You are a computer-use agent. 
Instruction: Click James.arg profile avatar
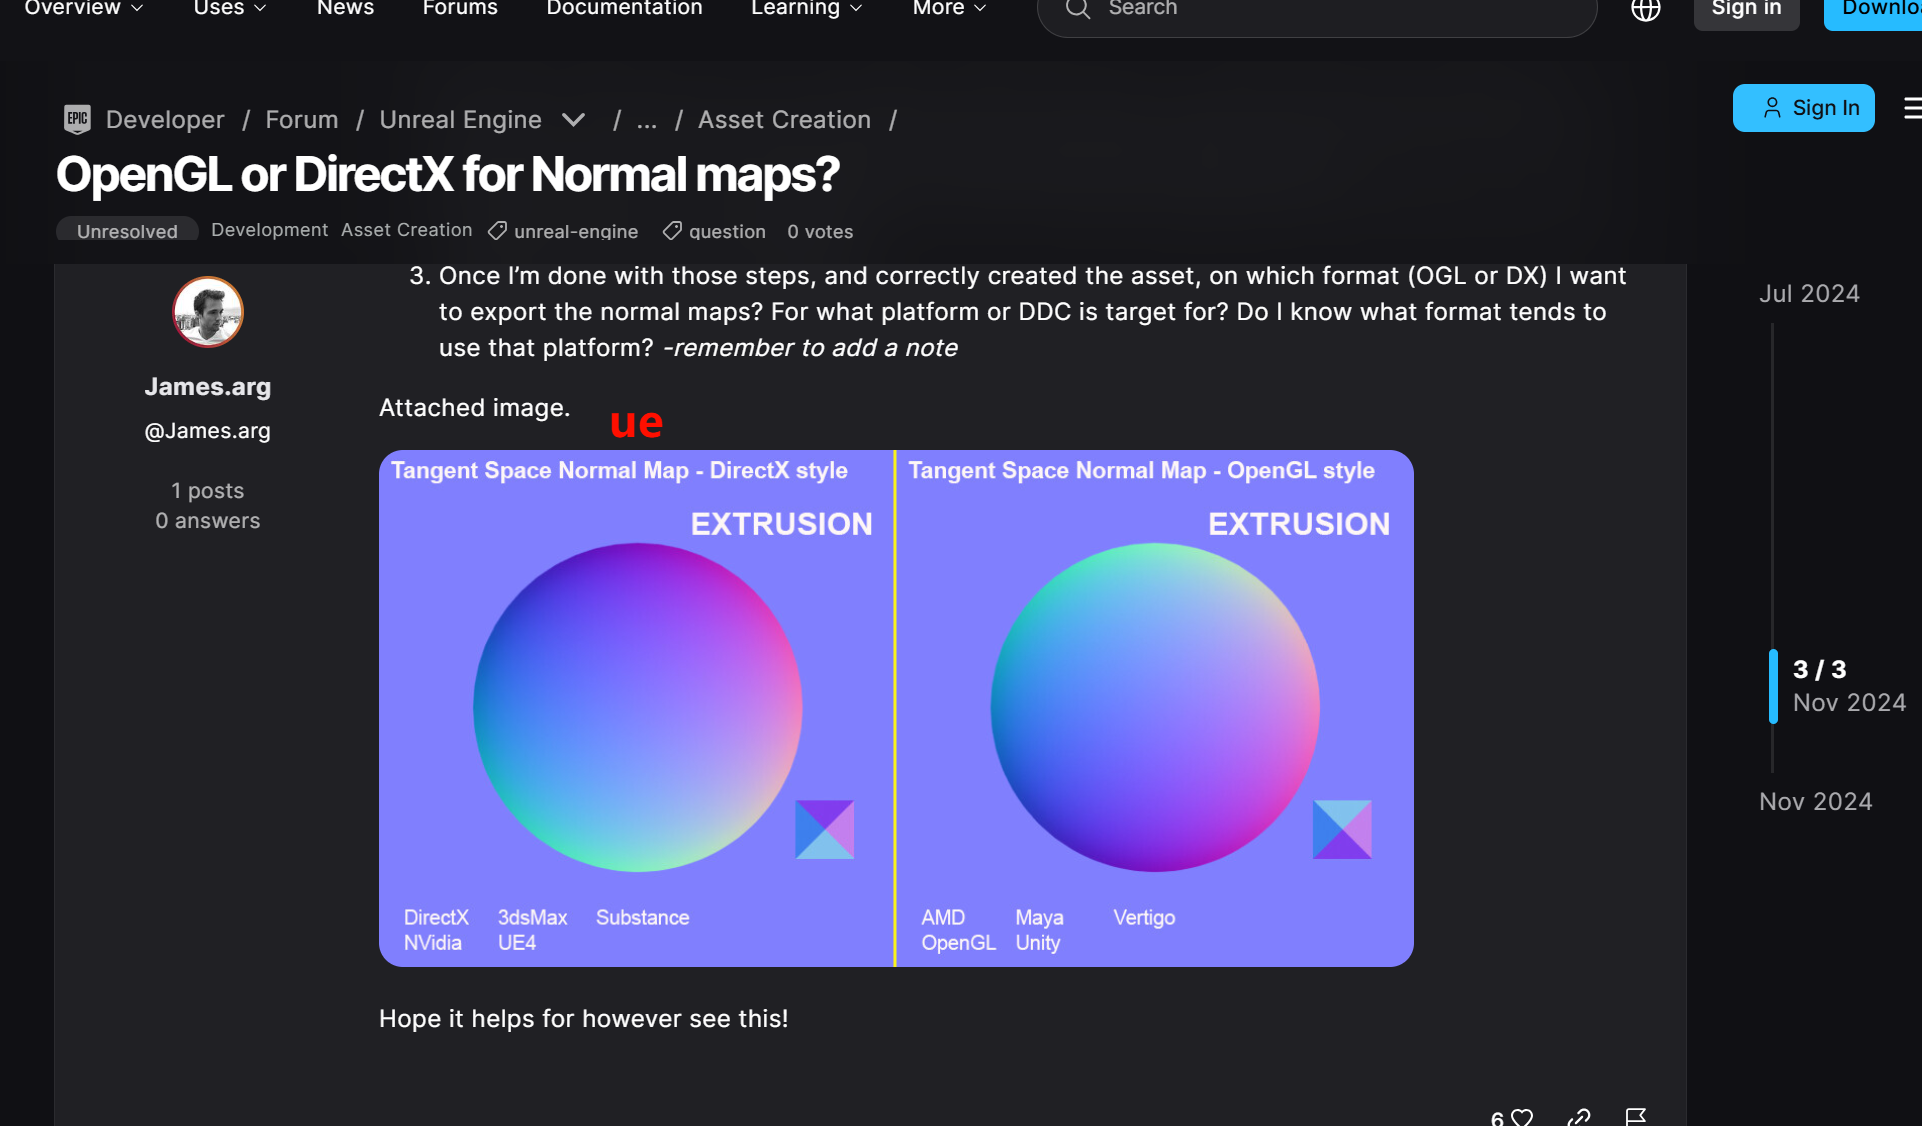point(208,312)
